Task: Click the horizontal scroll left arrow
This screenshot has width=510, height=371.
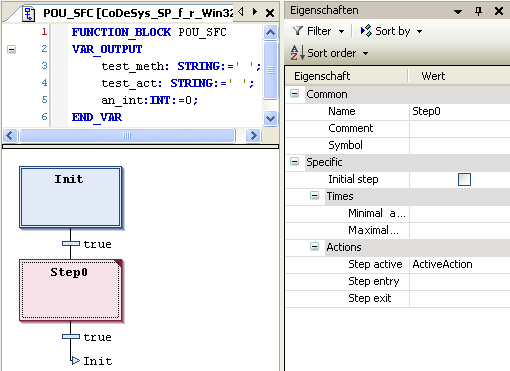Action: (10, 136)
